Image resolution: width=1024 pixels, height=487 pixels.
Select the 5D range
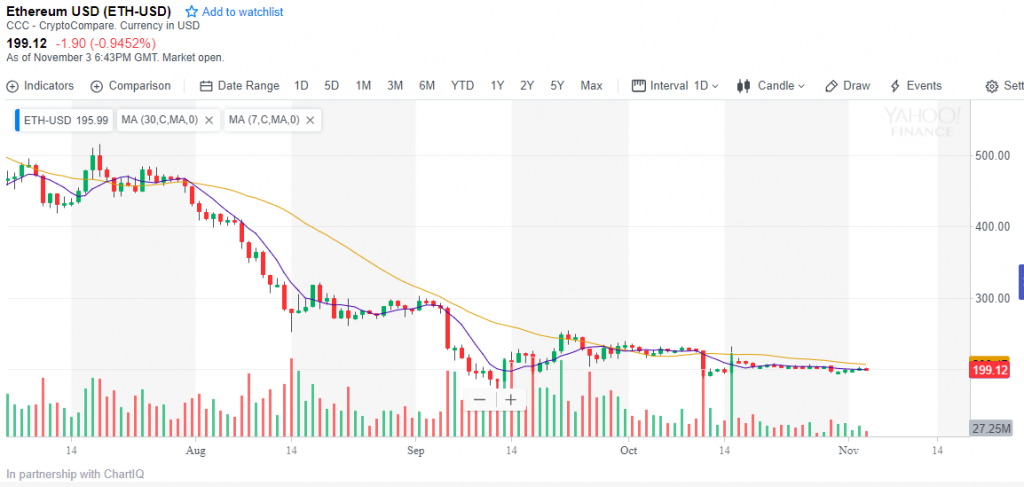coord(332,86)
